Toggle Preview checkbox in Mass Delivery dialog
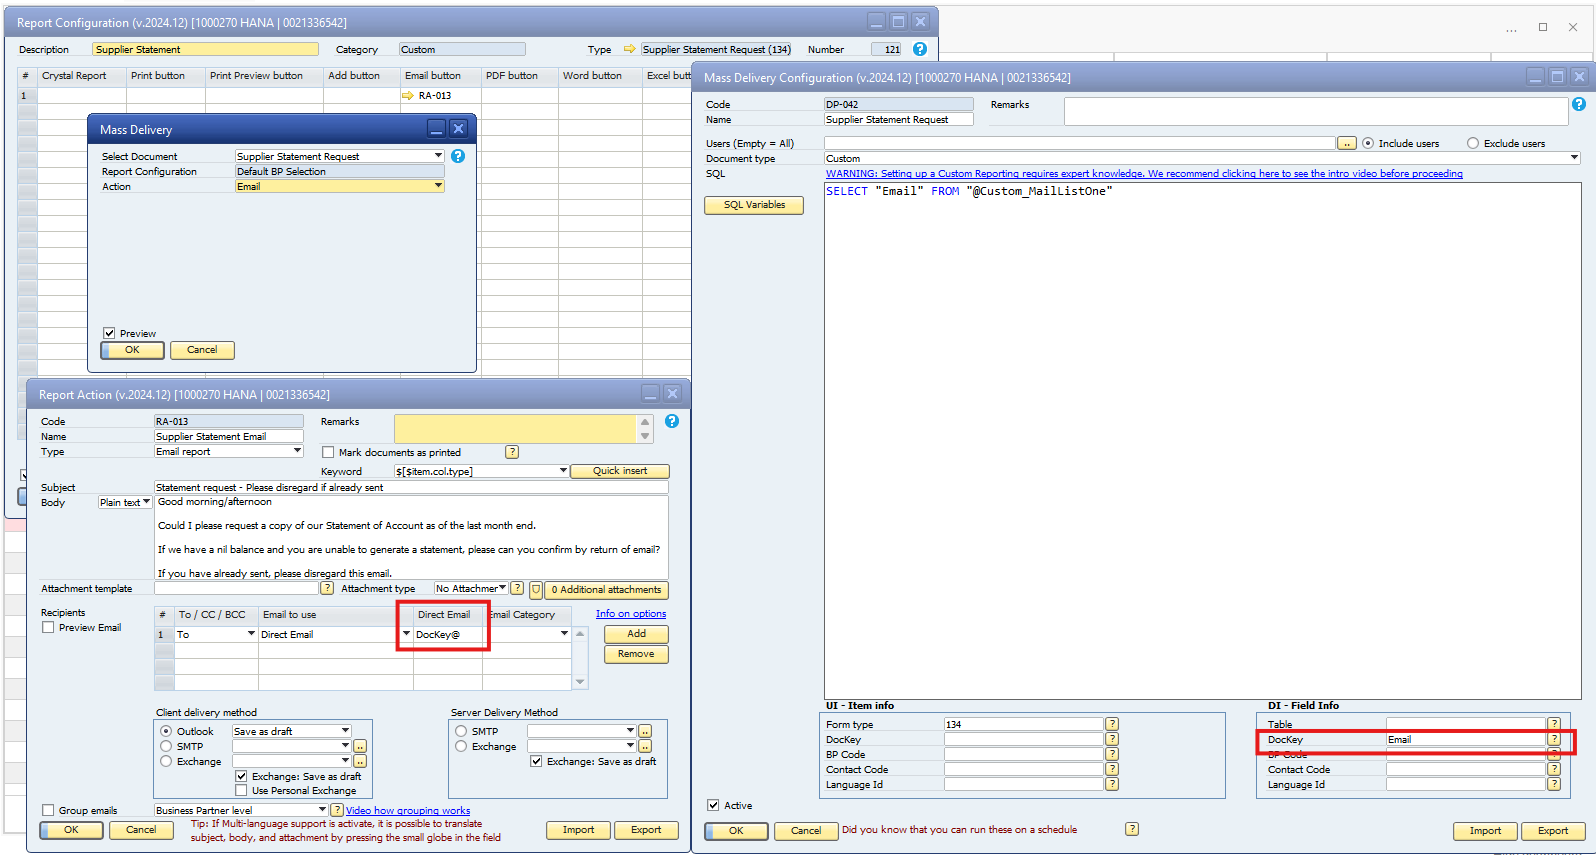Viewport: 1596px width, 855px height. (x=109, y=333)
